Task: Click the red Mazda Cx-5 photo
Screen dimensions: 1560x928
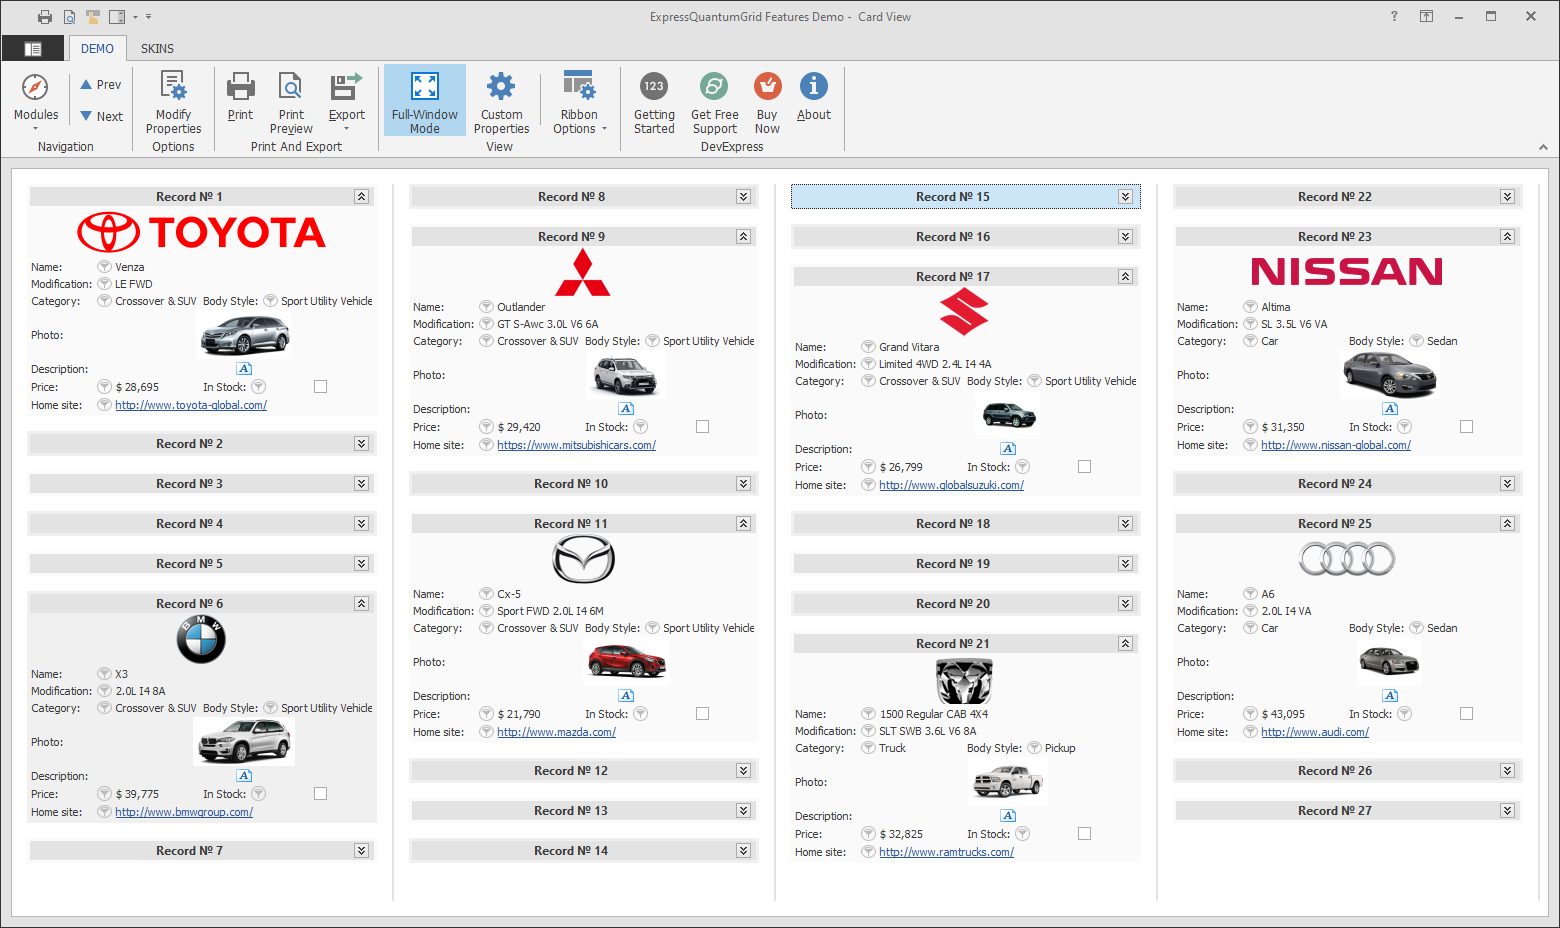Action: [x=626, y=662]
